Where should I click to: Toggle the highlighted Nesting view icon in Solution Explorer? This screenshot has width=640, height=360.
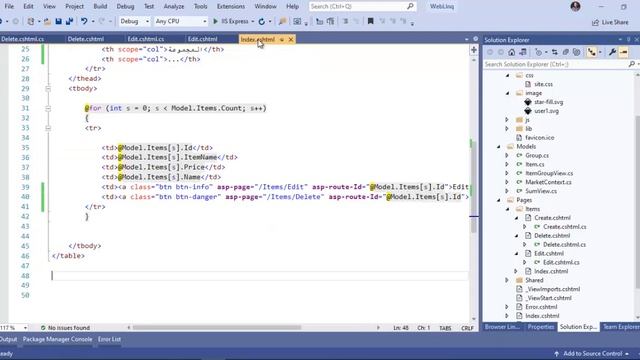click(x=591, y=52)
